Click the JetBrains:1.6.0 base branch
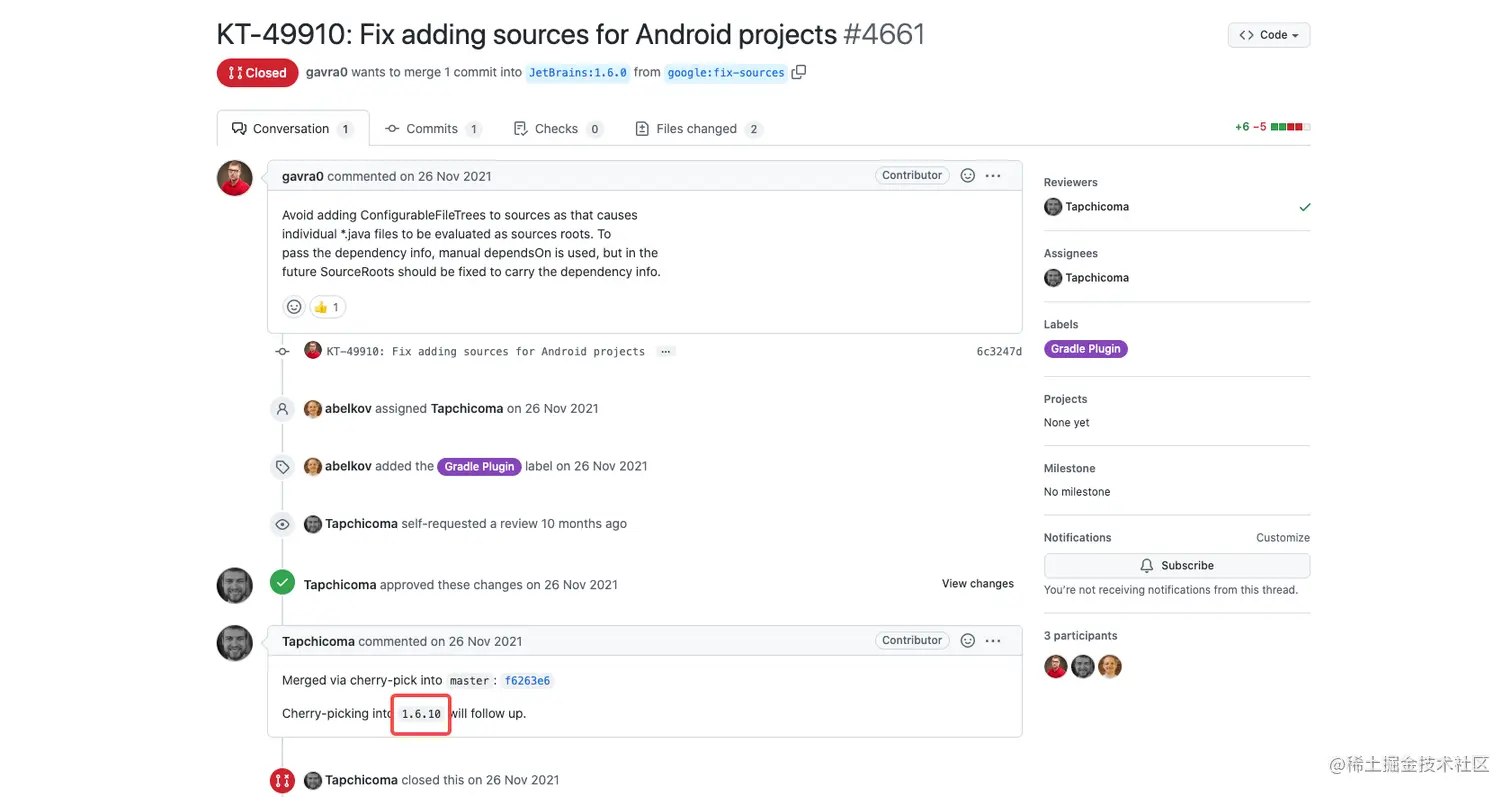1512x797 pixels. (578, 72)
